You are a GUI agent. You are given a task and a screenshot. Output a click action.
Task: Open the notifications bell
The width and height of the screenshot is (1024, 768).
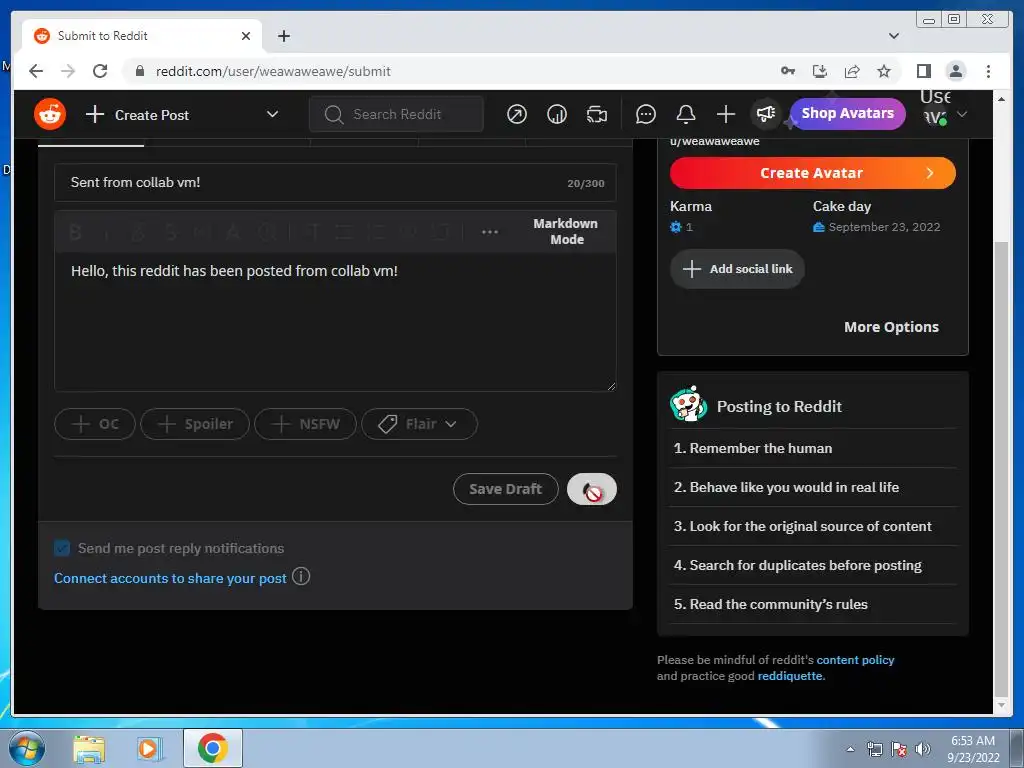685,115
